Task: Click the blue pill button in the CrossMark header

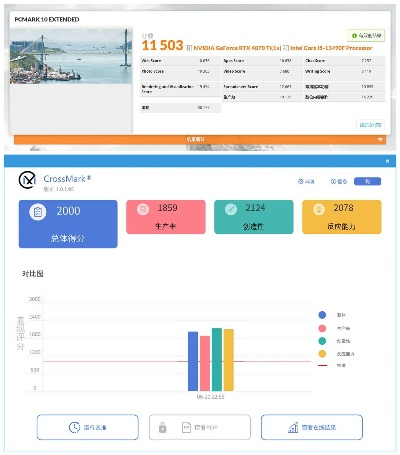Action: pyautogui.click(x=367, y=181)
